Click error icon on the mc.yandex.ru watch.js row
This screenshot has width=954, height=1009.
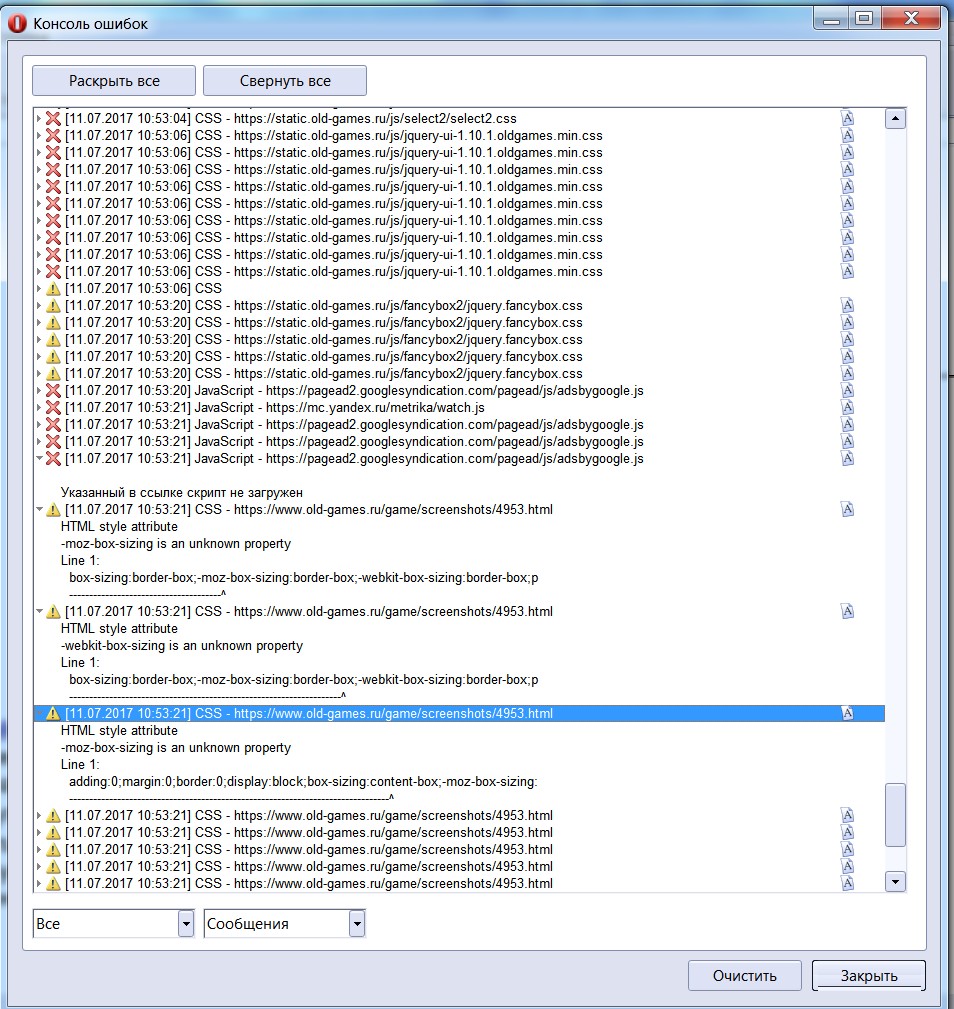click(x=53, y=407)
